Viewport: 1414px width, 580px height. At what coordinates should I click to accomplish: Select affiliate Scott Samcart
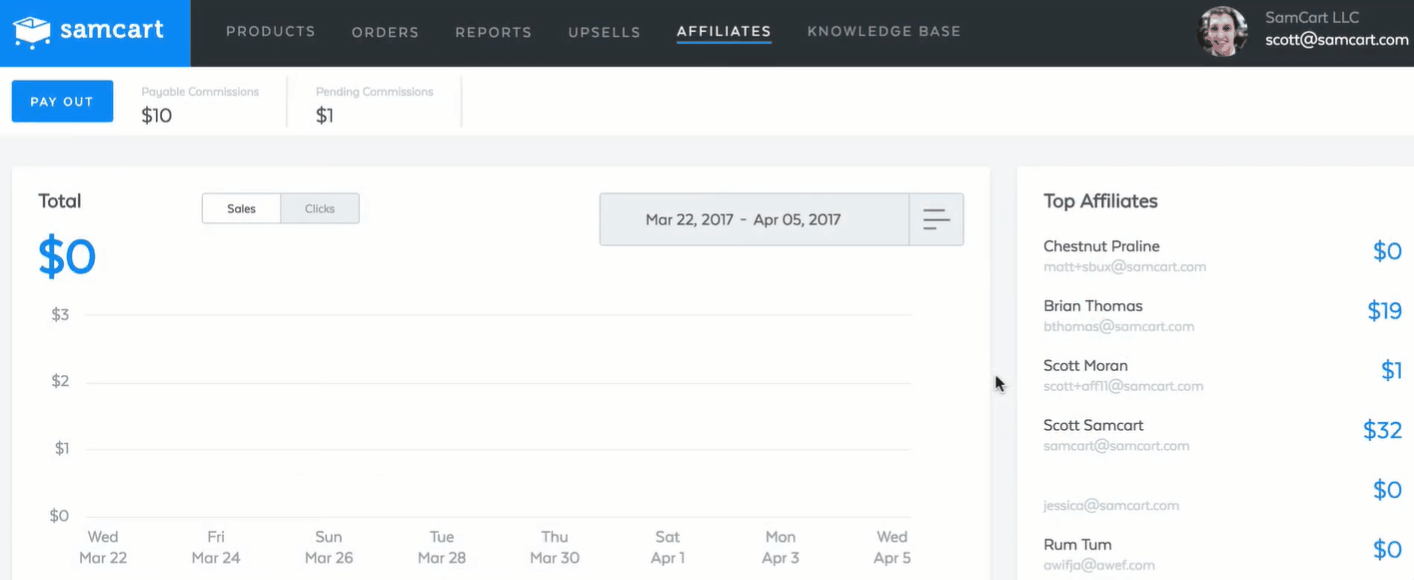1093,426
